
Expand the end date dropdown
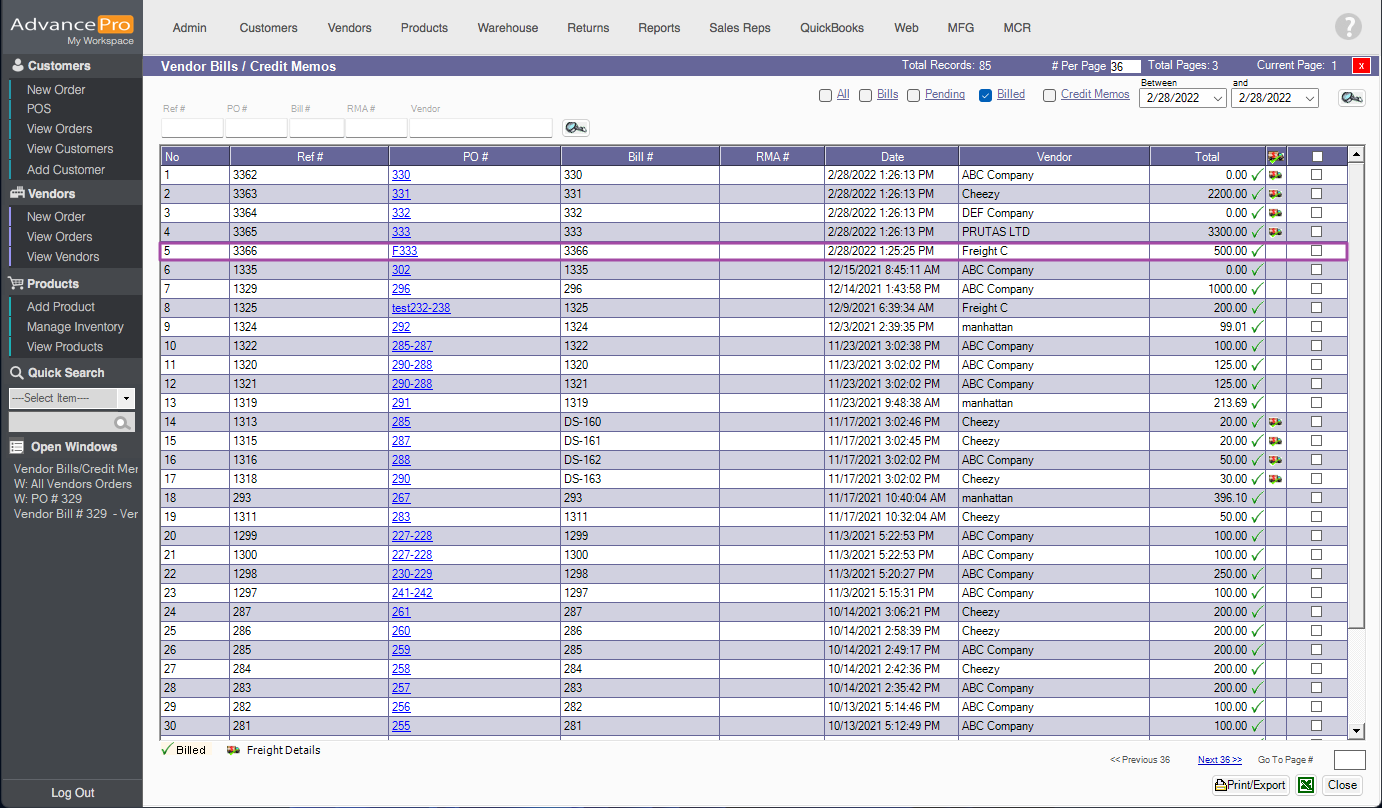tap(1309, 98)
